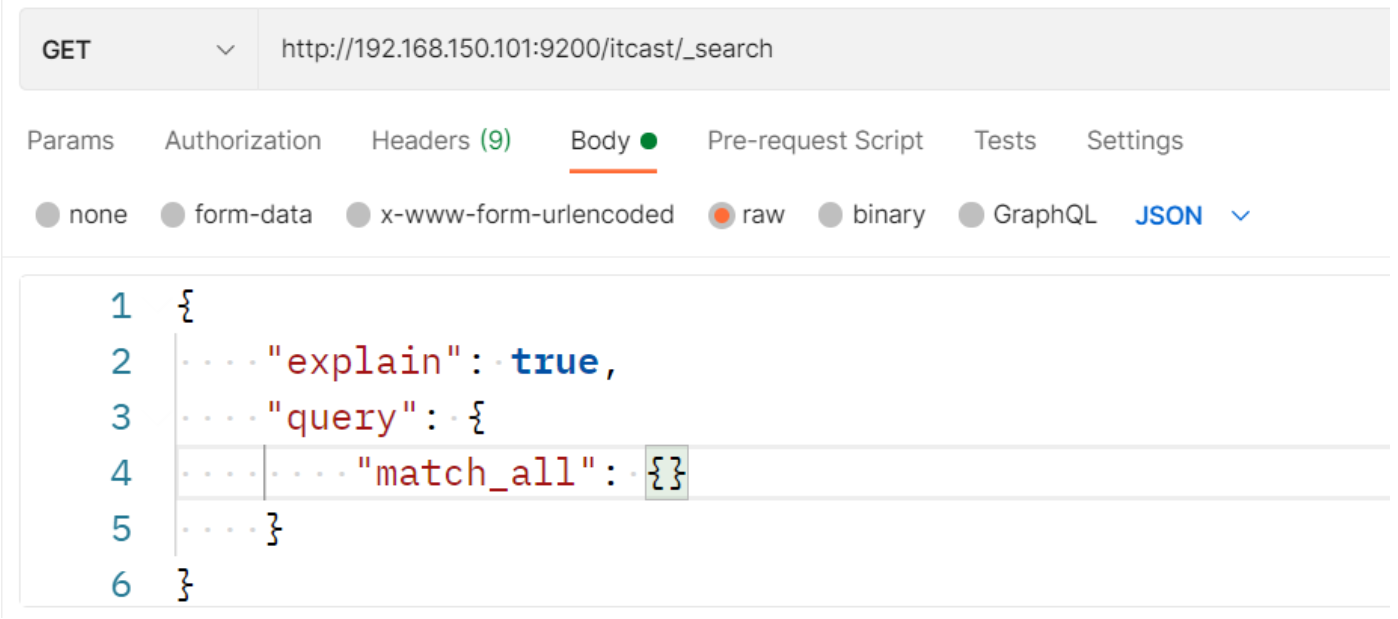Screen dimensions: 1398x619
Task: Switch to the Tests tab
Action: [x=1005, y=141]
